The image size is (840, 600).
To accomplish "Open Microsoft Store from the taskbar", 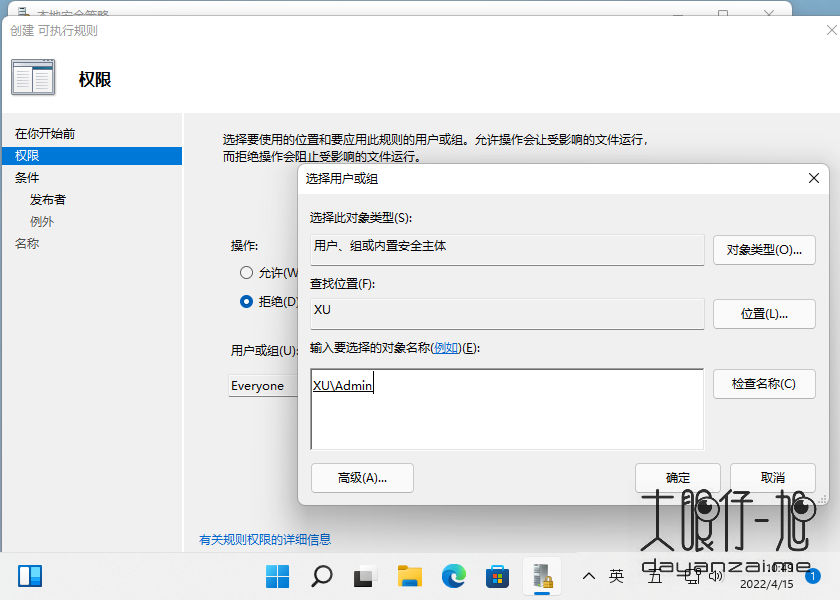I will click(x=497, y=576).
